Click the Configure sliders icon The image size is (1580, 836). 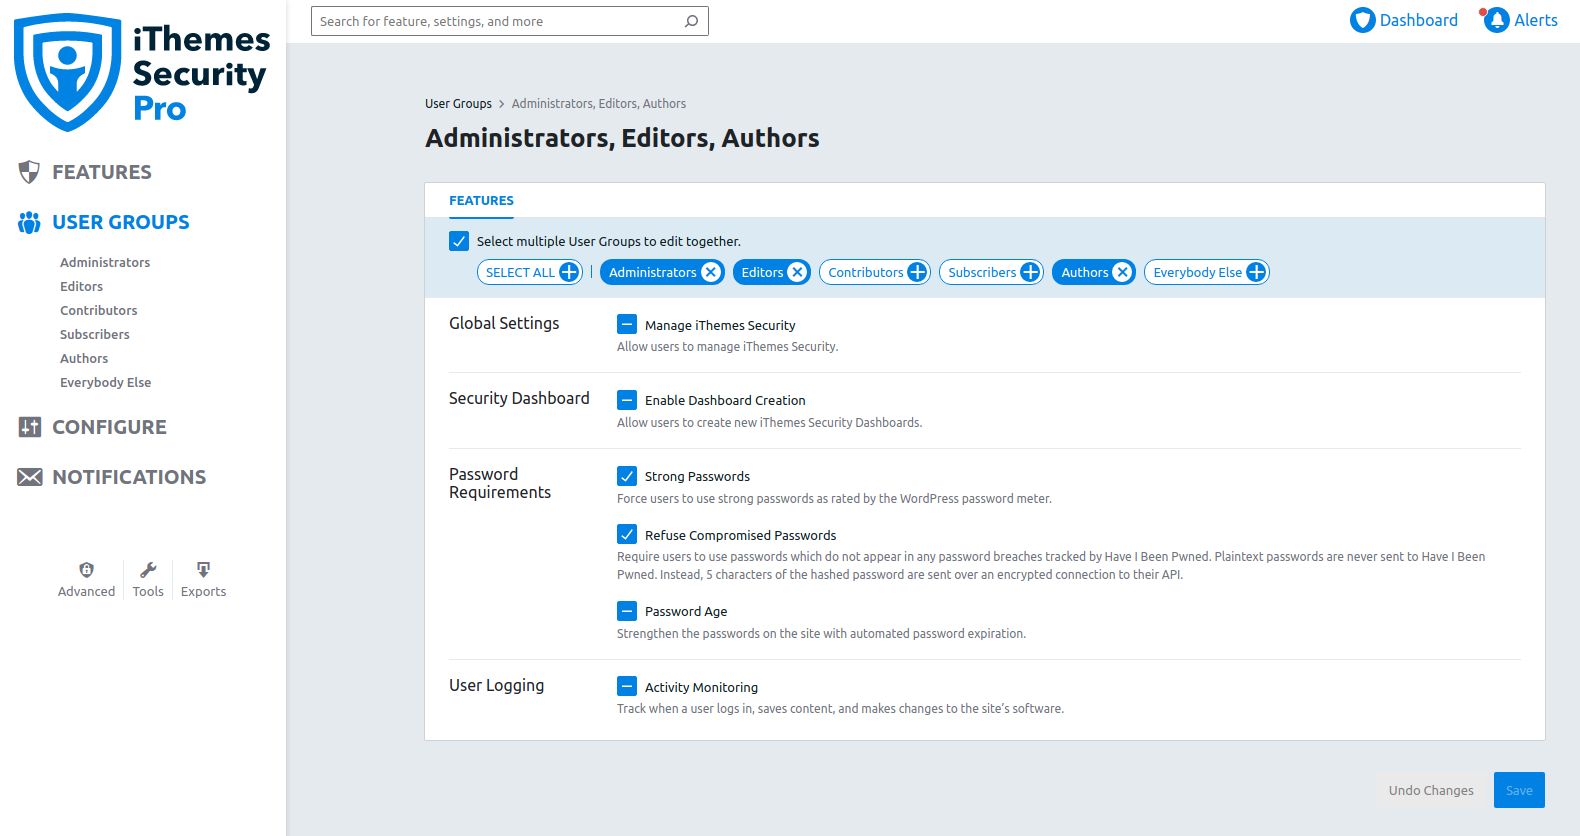pyautogui.click(x=30, y=427)
